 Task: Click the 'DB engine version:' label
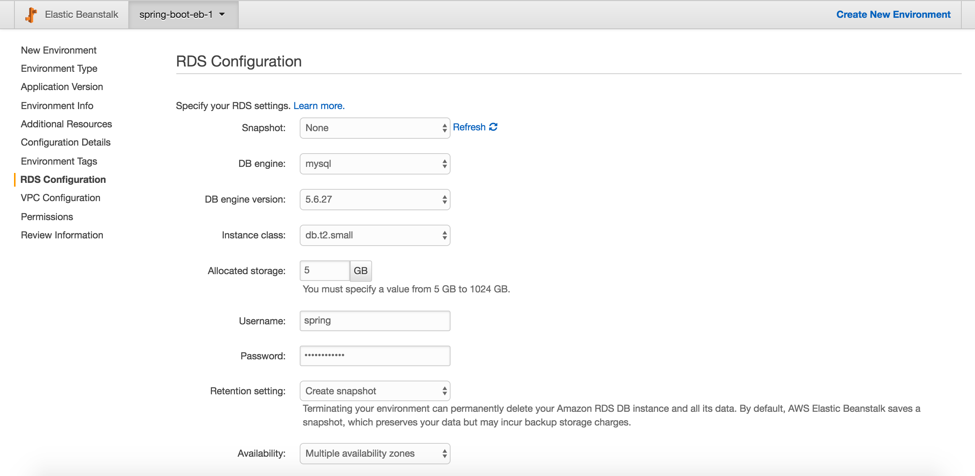click(245, 200)
